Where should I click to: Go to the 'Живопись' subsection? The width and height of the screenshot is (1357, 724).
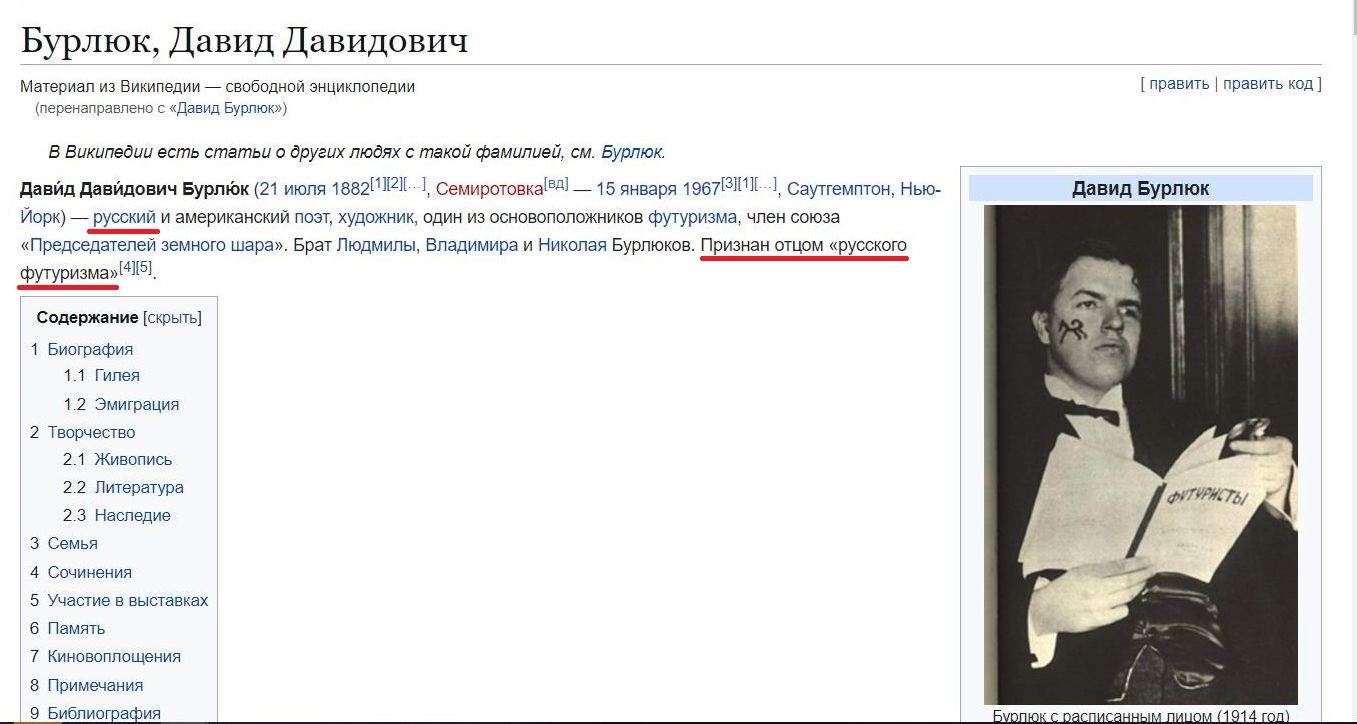(x=133, y=460)
